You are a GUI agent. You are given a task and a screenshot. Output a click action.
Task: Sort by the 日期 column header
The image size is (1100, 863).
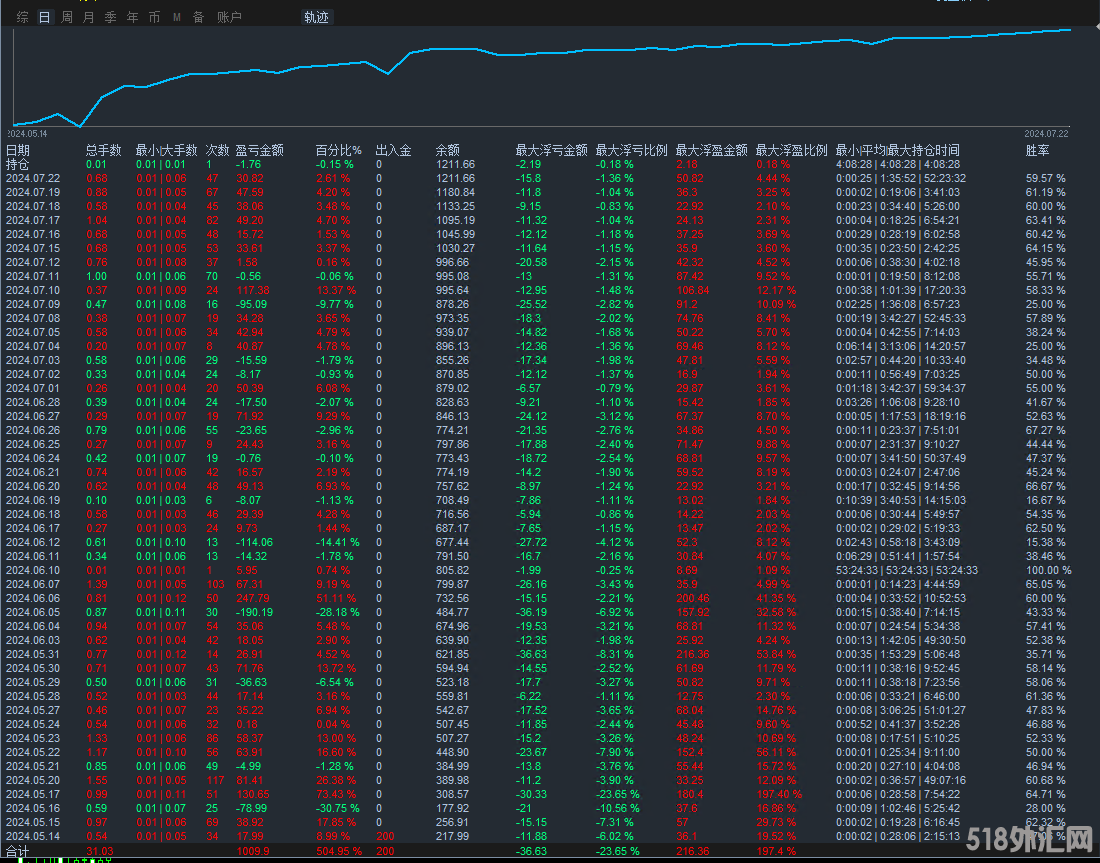18,150
